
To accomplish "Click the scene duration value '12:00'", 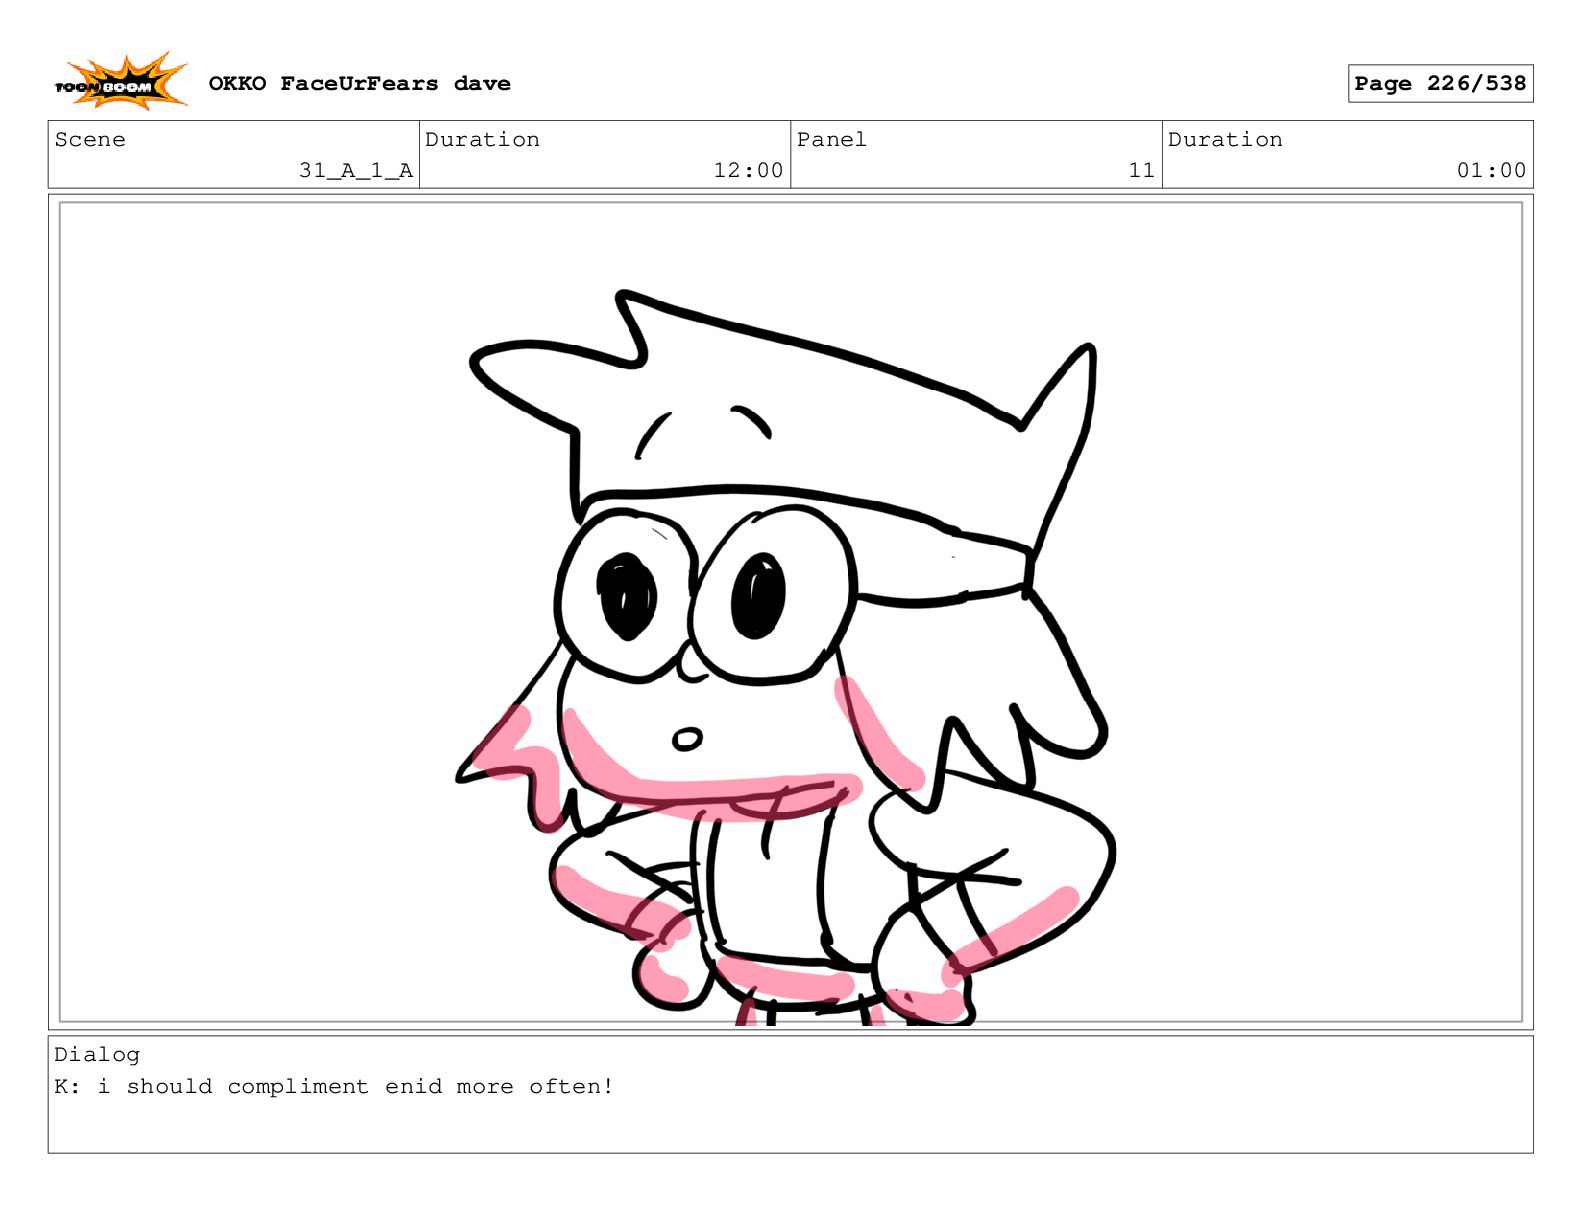I will [748, 171].
